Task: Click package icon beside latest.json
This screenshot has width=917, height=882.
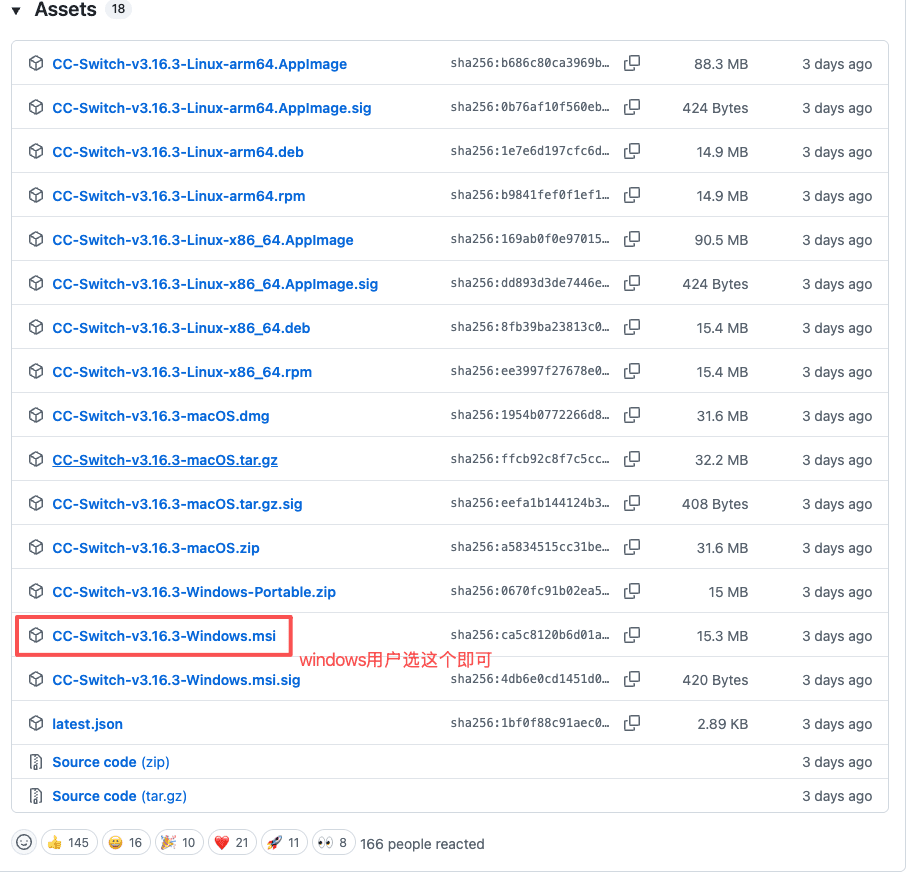Action: coord(36,723)
